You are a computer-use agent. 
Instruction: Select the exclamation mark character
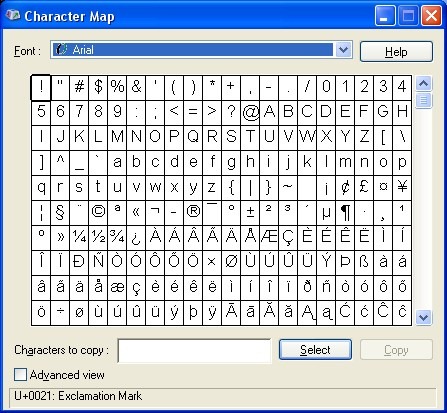[41, 87]
